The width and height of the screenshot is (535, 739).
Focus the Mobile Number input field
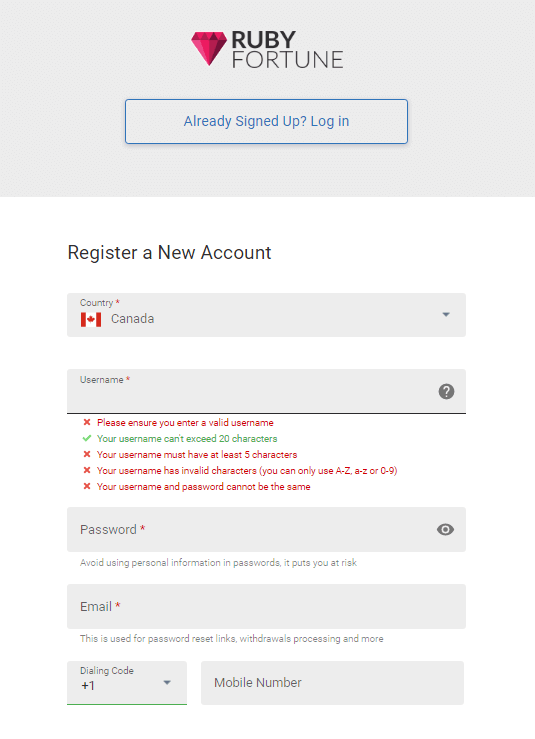[332, 682]
